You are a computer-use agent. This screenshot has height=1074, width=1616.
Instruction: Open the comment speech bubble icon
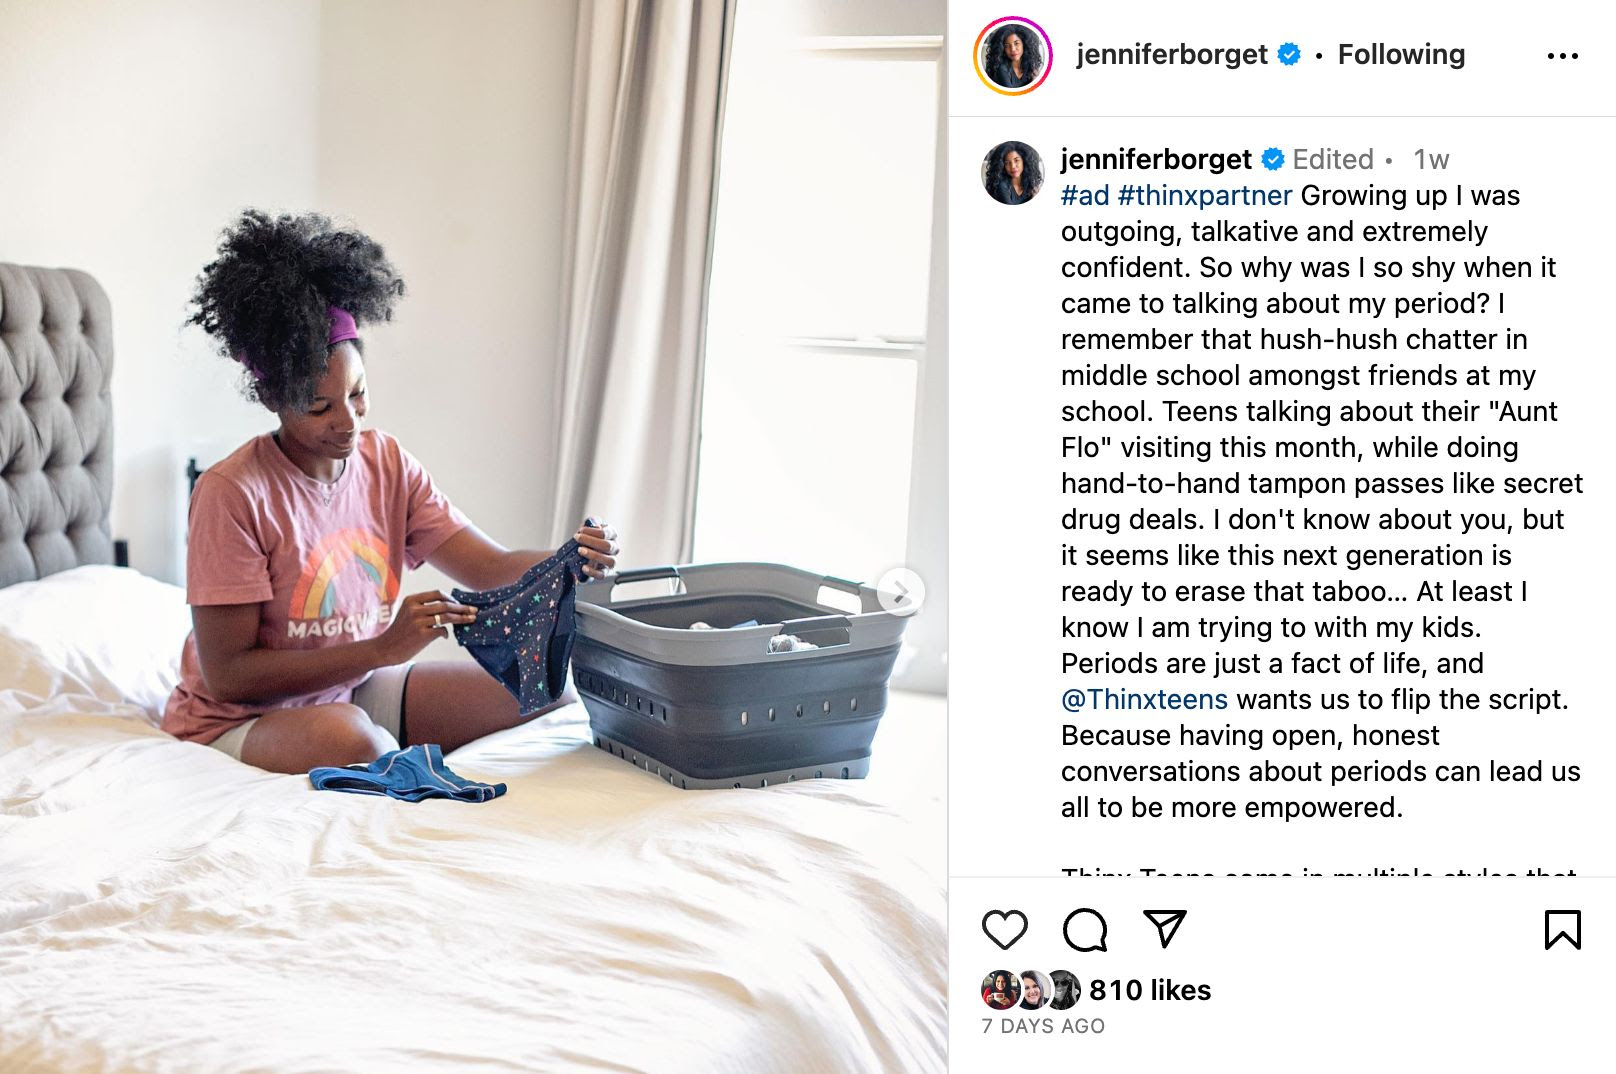[x=1085, y=930]
